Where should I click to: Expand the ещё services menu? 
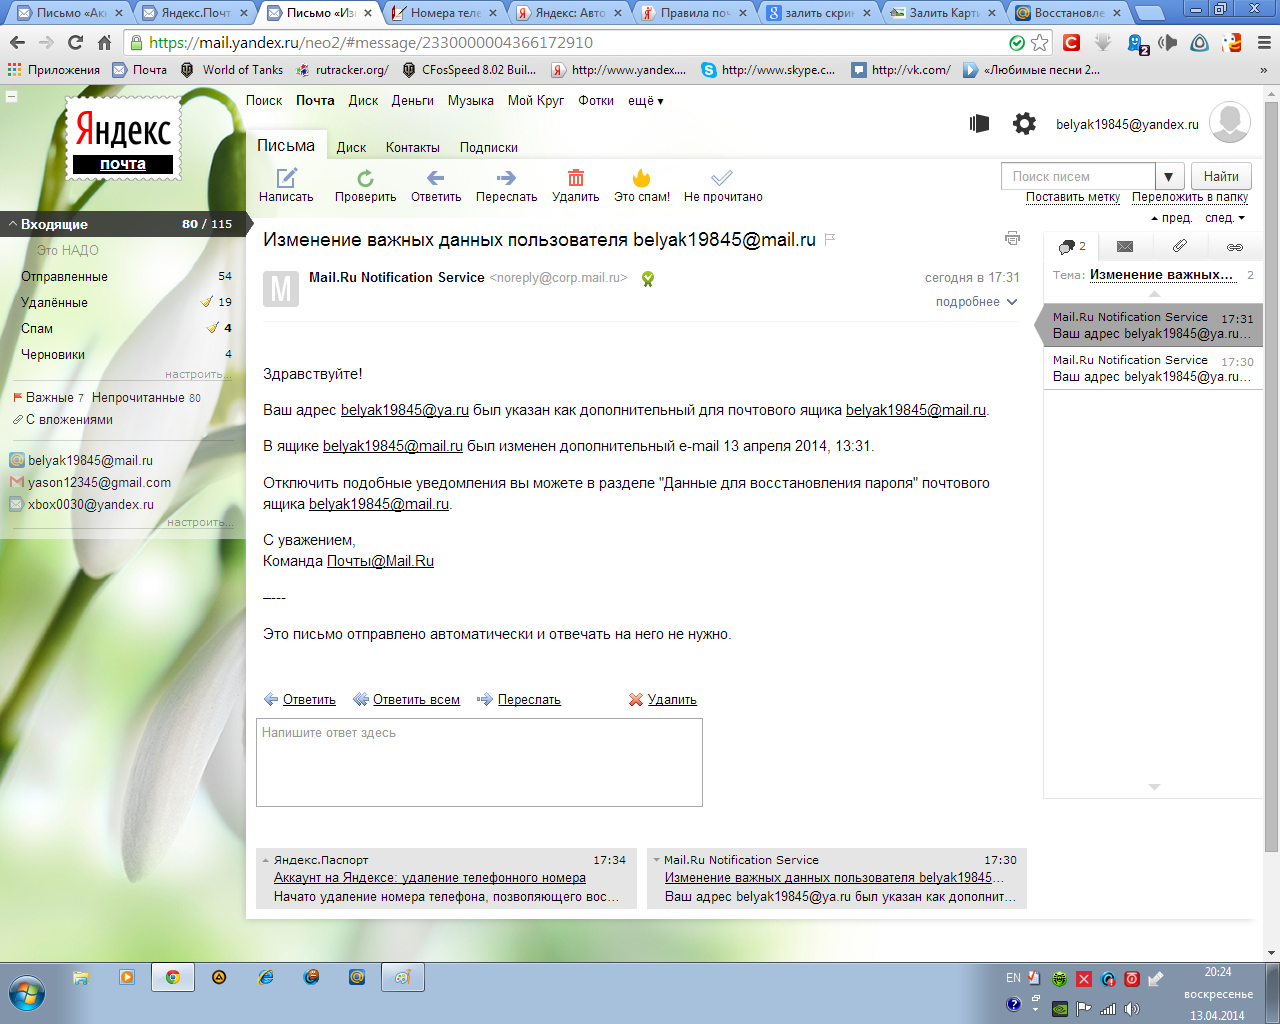tap(645, 100)
